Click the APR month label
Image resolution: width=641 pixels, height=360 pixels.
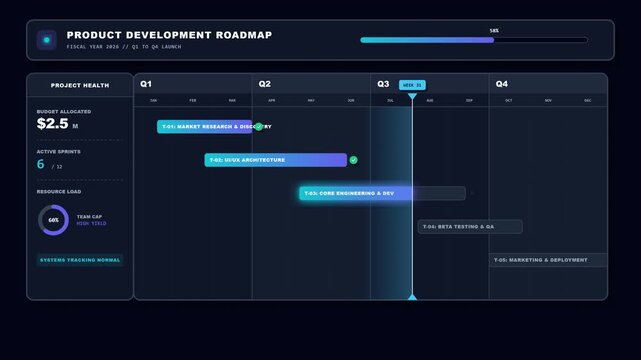(272, 101)
